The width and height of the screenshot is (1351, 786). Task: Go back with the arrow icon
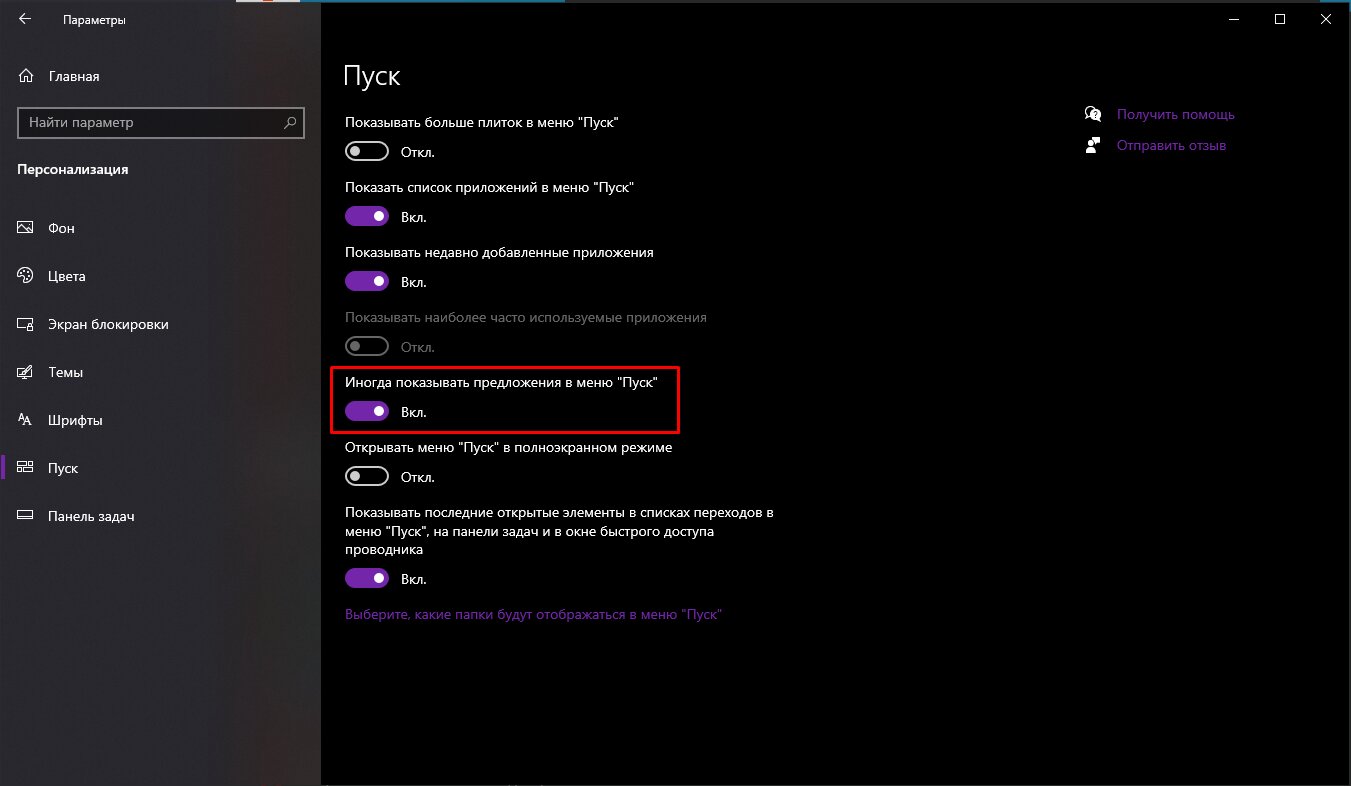tap(25, 19)
